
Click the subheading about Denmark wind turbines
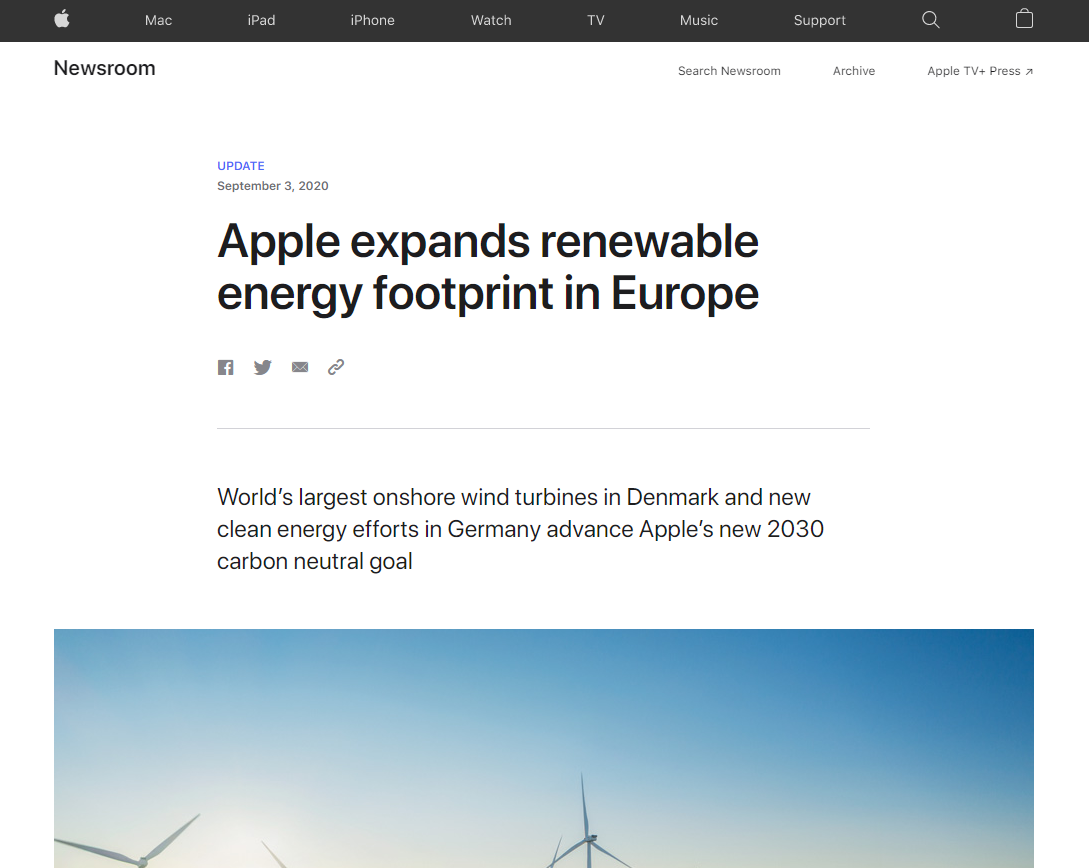click(520, 529)
